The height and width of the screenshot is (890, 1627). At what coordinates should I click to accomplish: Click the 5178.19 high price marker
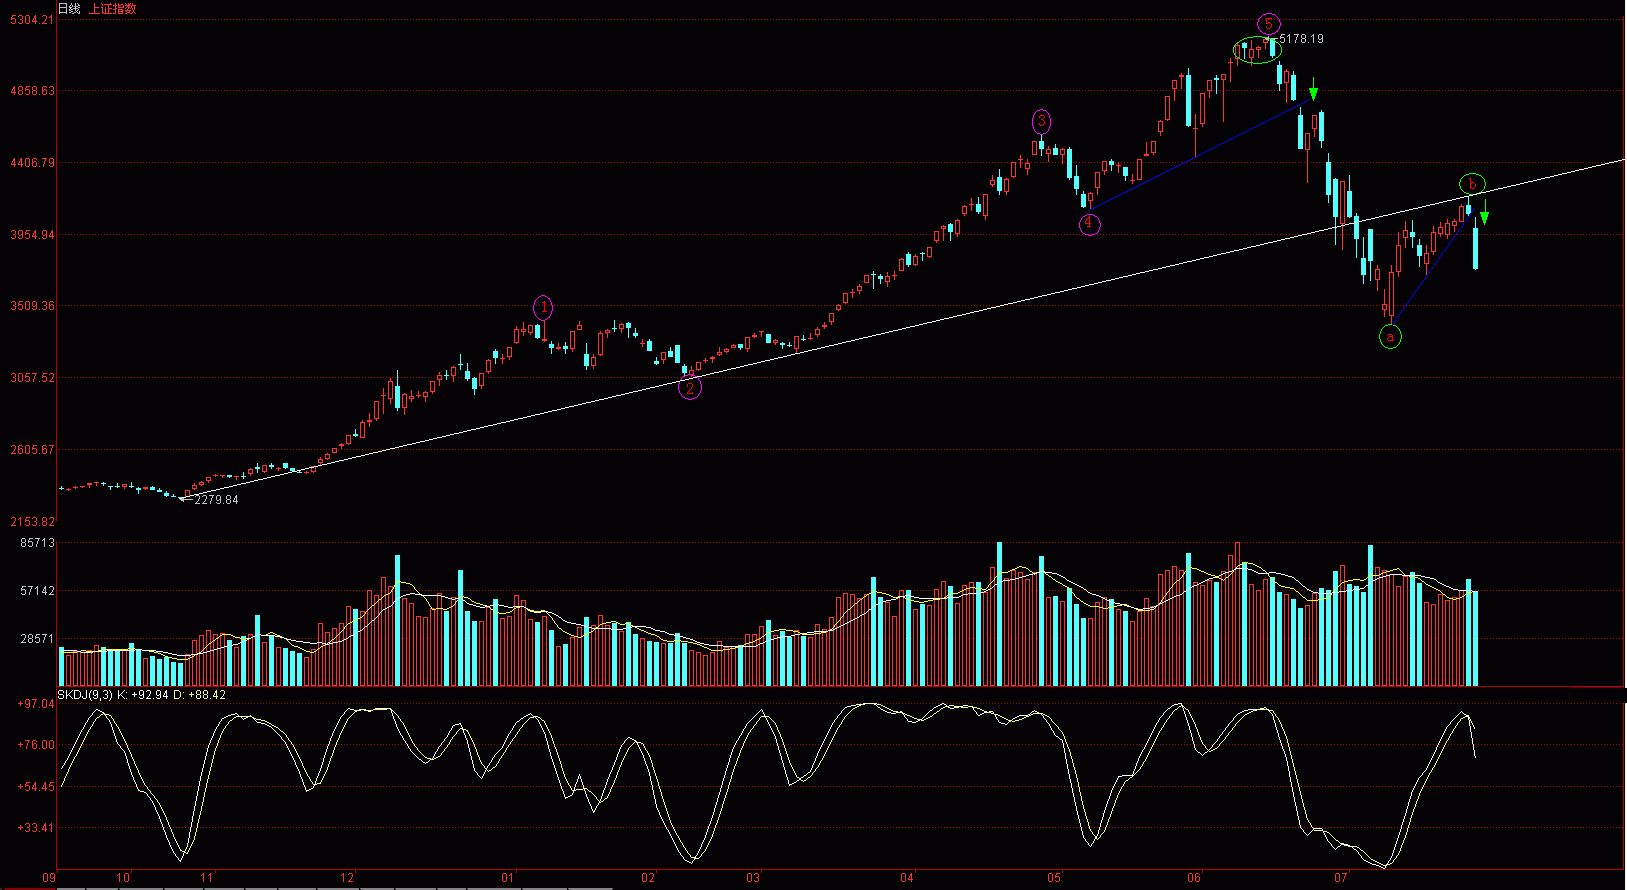point(1301,39)
